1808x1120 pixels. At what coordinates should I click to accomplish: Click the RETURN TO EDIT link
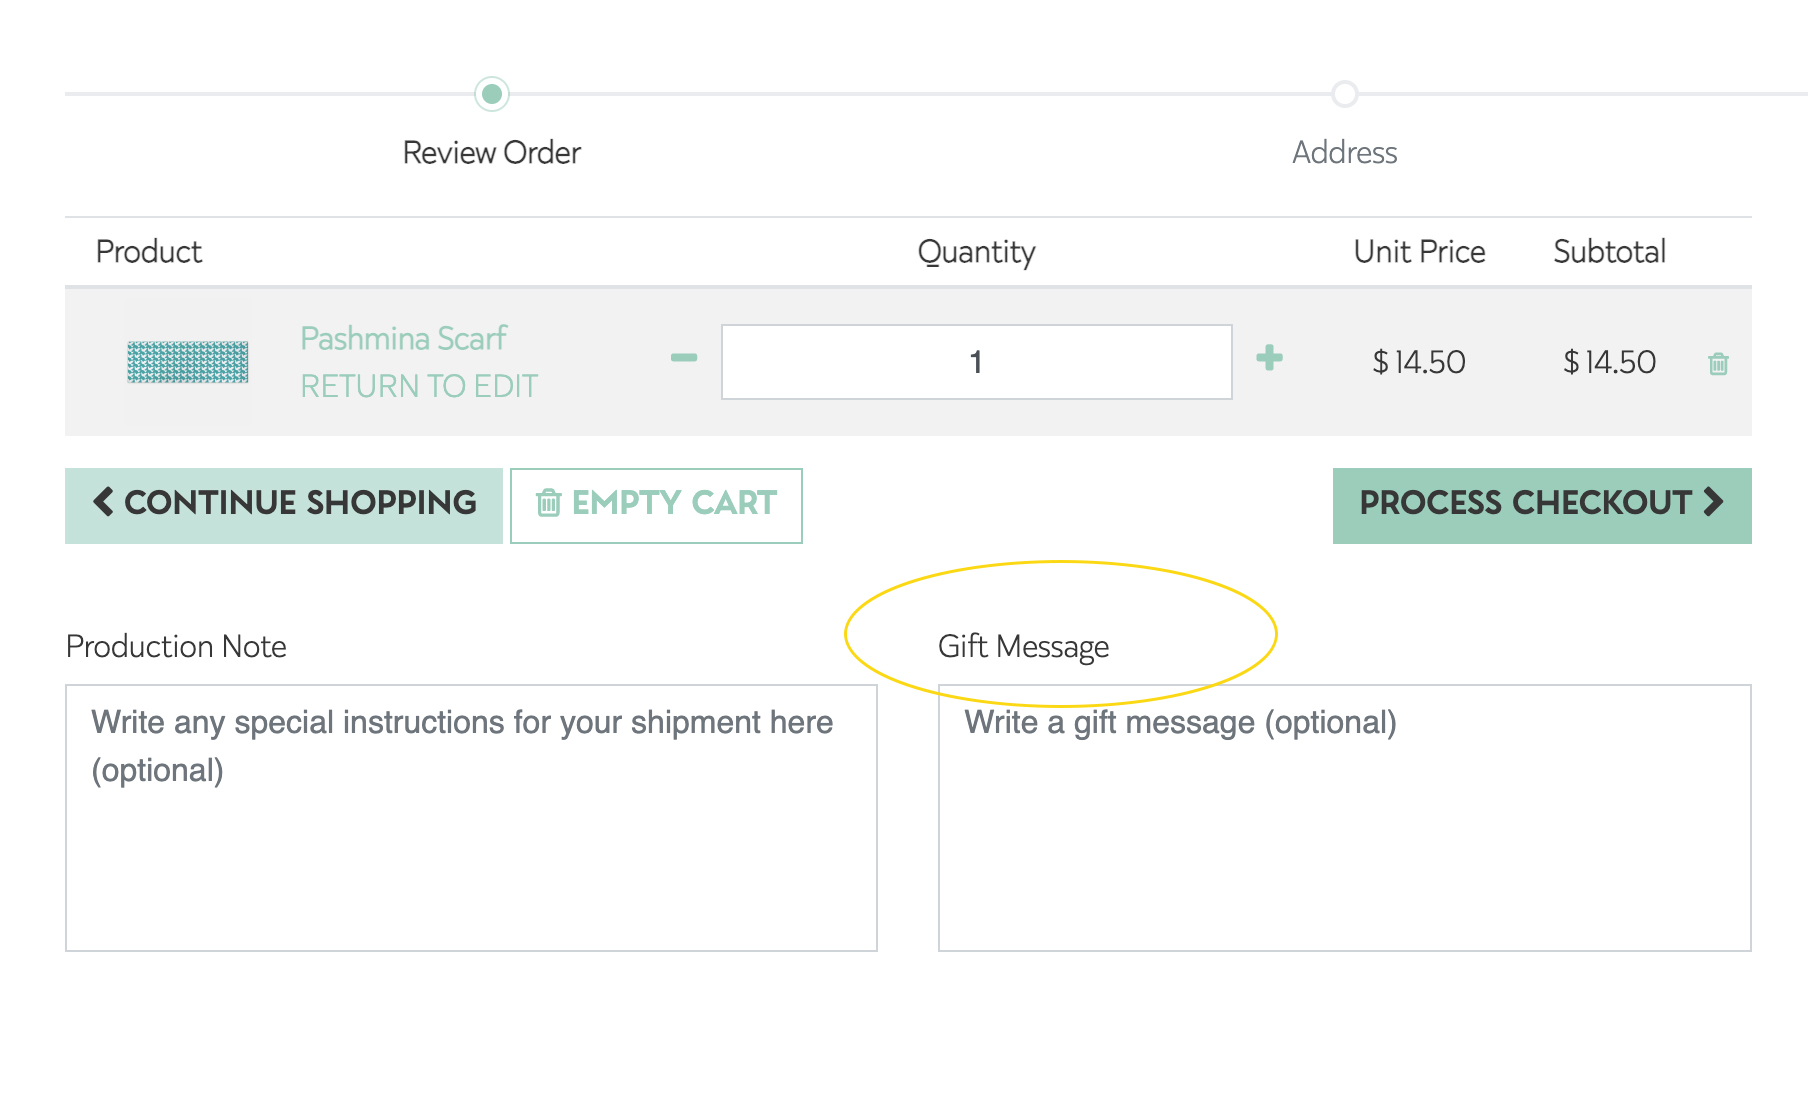coord(419,386)
